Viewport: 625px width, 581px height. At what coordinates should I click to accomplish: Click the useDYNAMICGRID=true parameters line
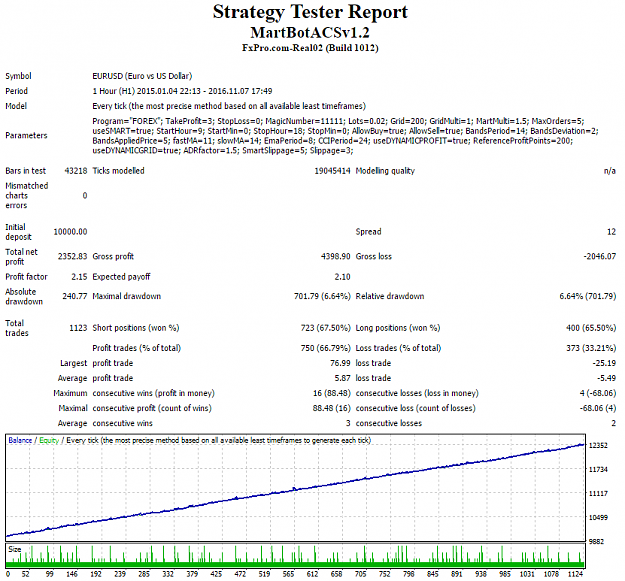click(223, 151)
